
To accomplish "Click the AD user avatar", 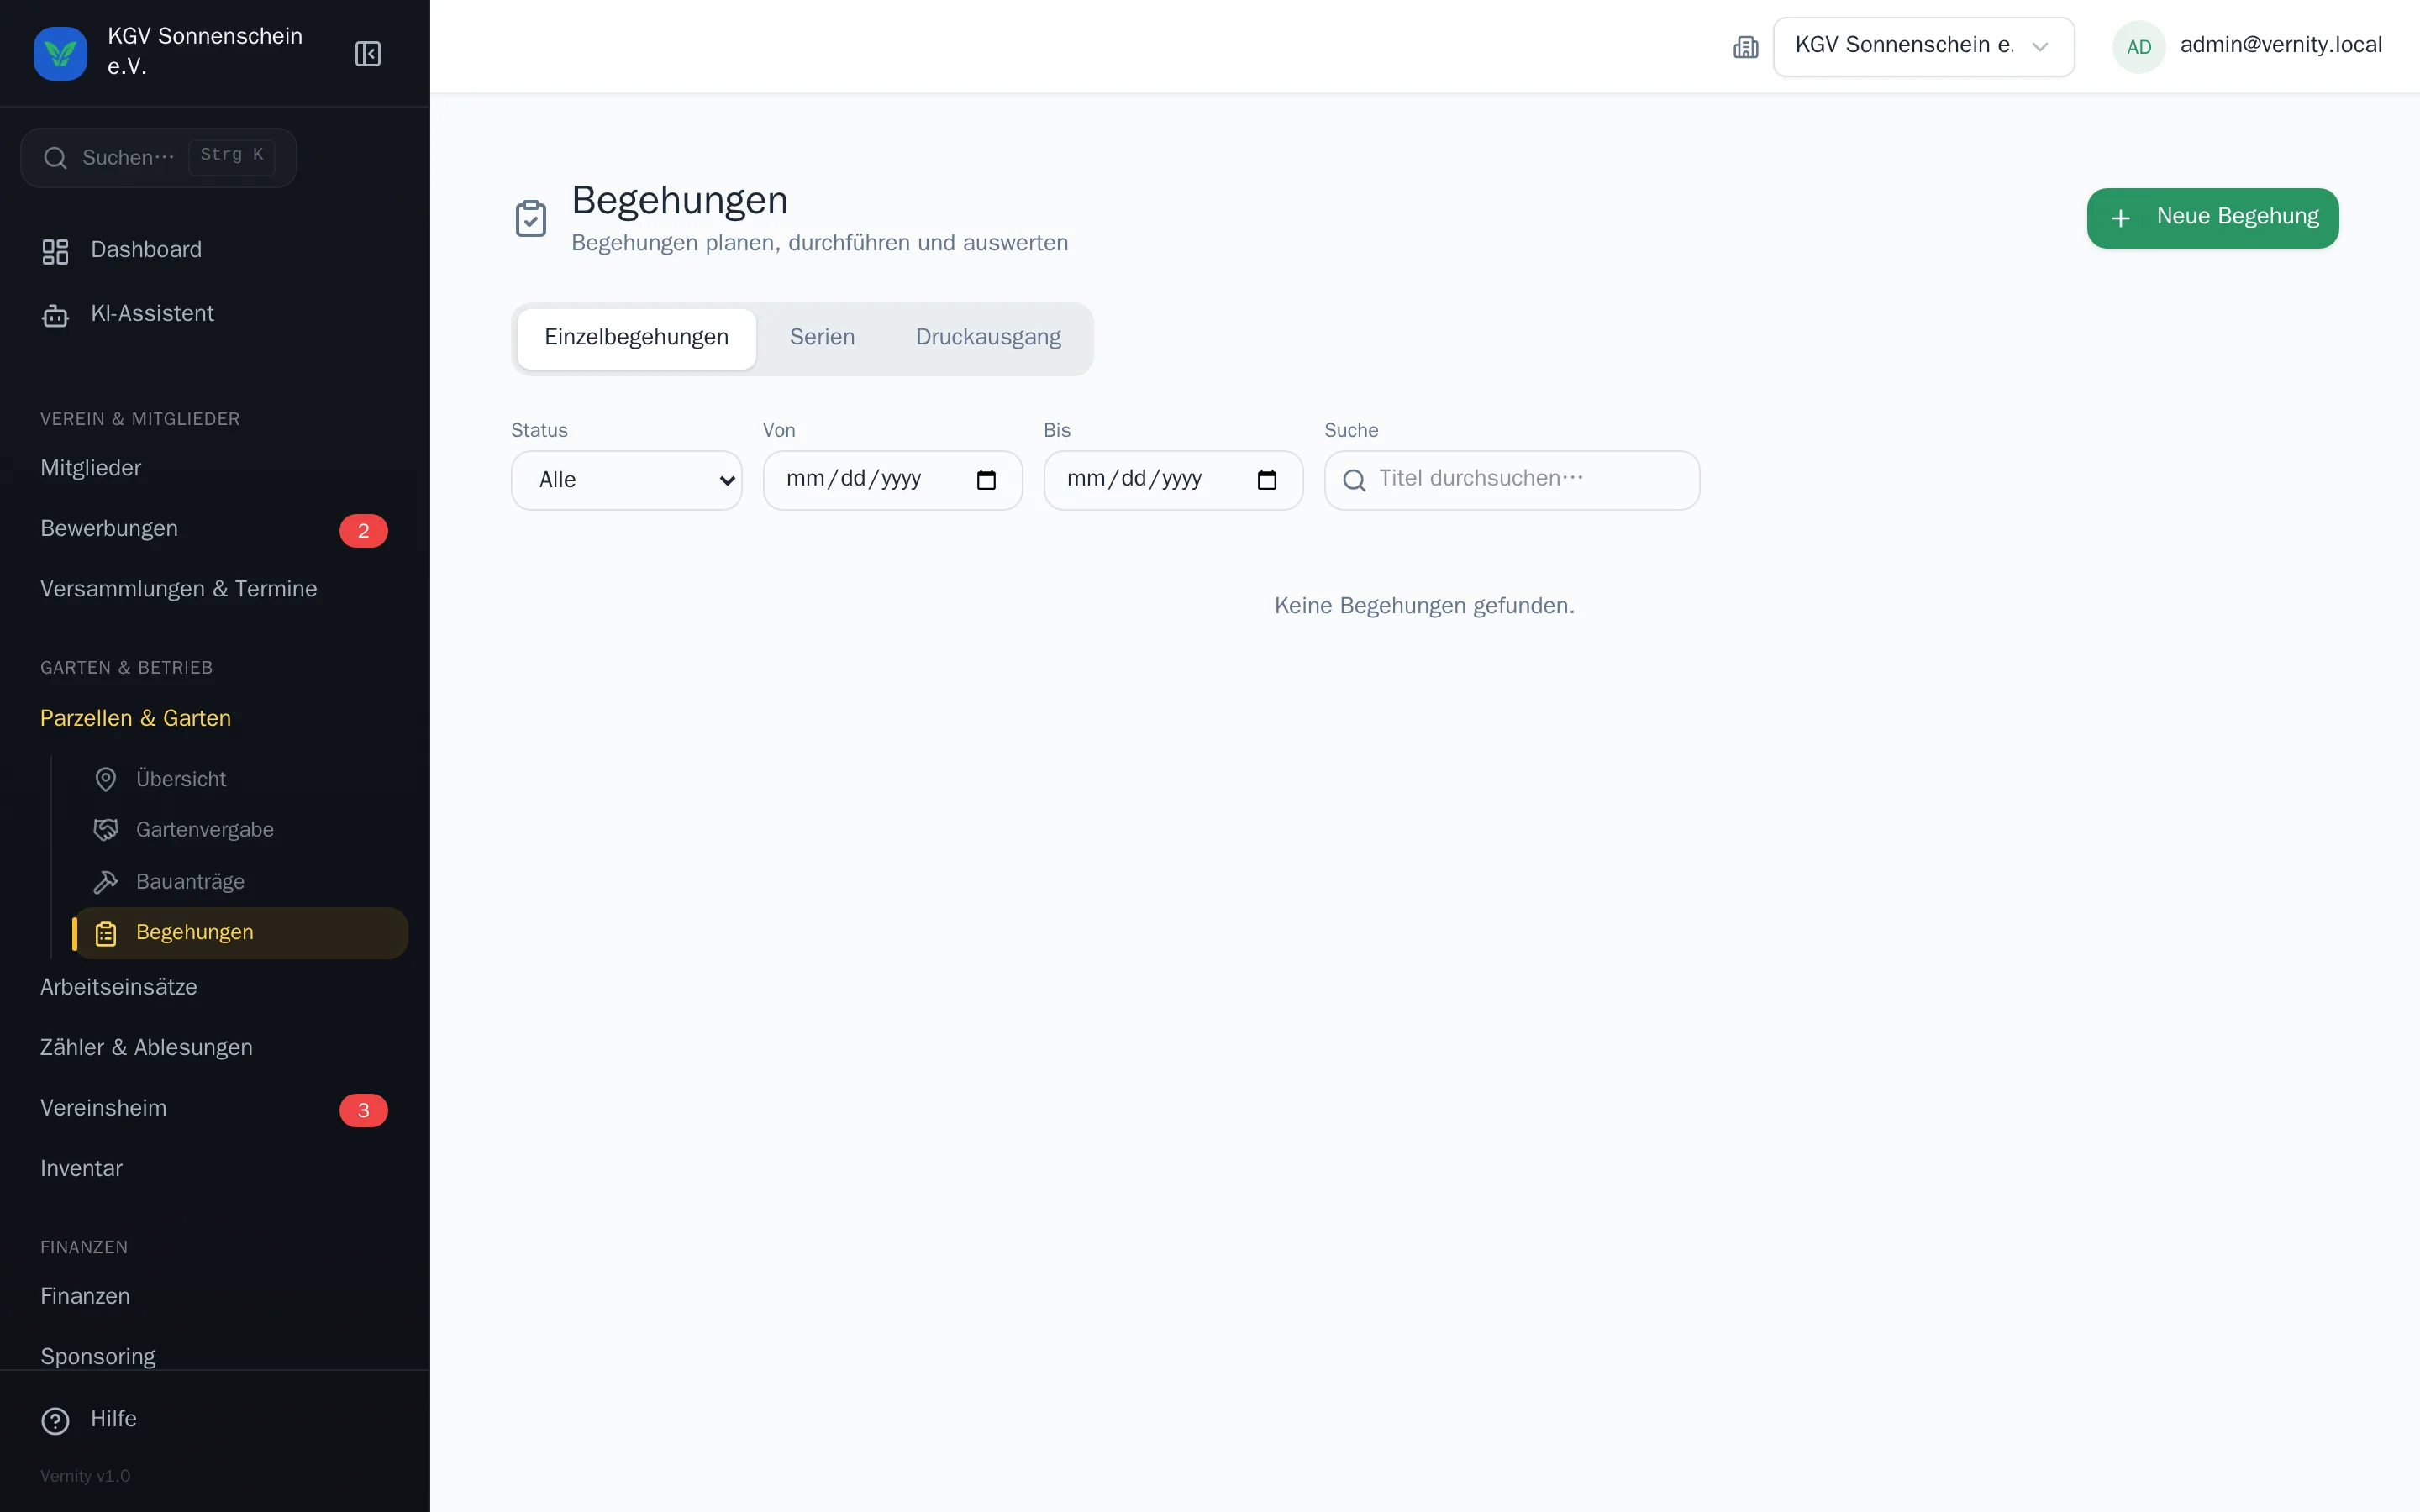I will pos(2139,47).
